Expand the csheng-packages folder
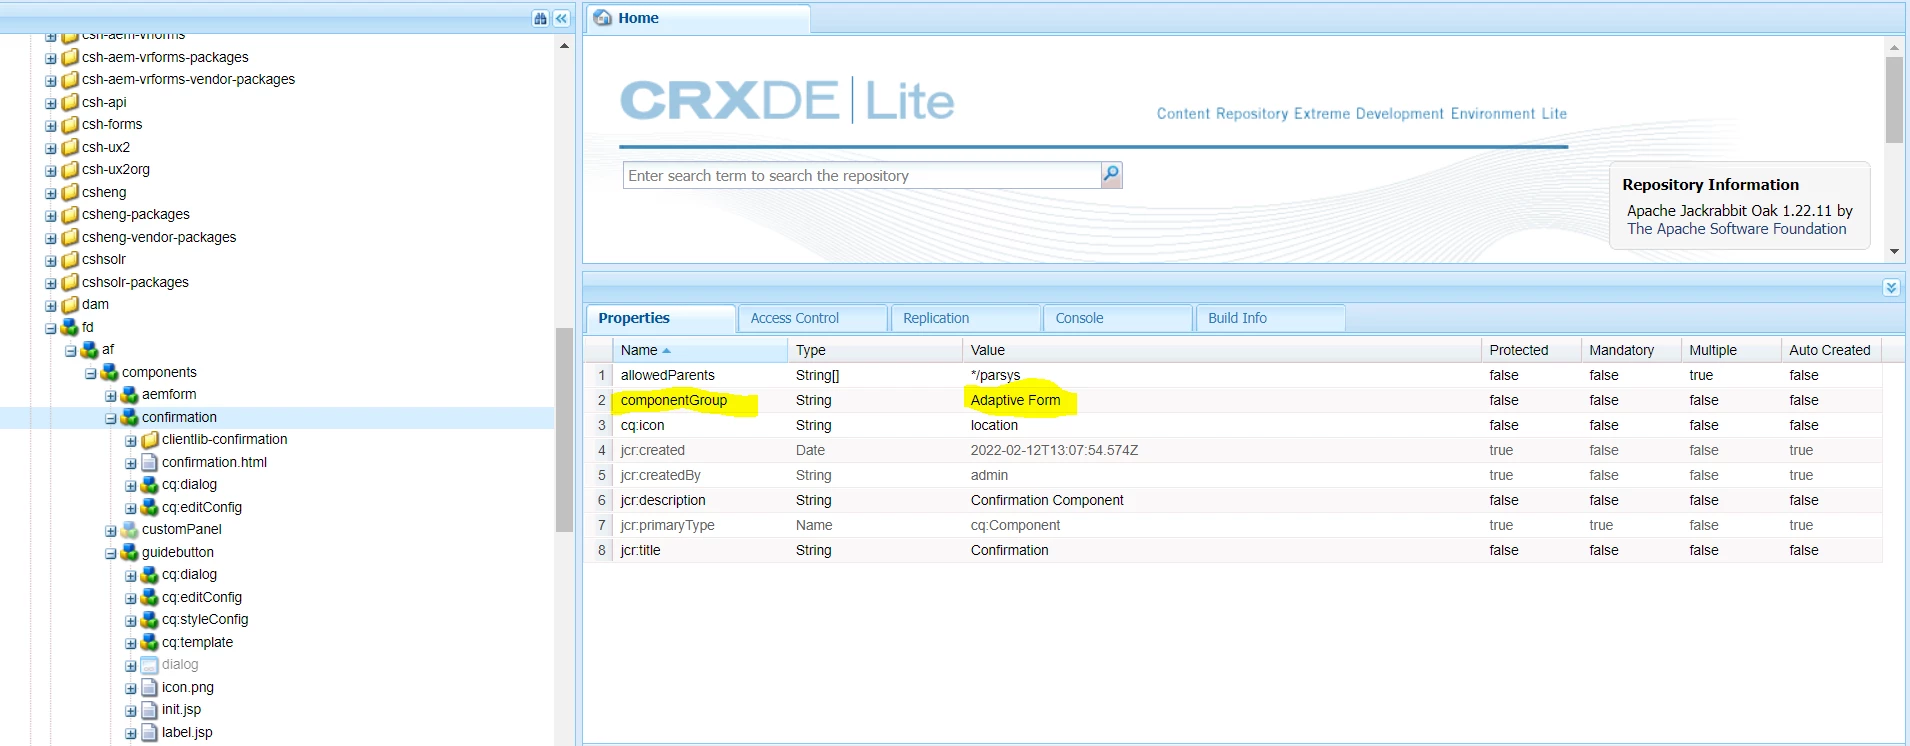The image size is (1910, 746). pos(51,215)
